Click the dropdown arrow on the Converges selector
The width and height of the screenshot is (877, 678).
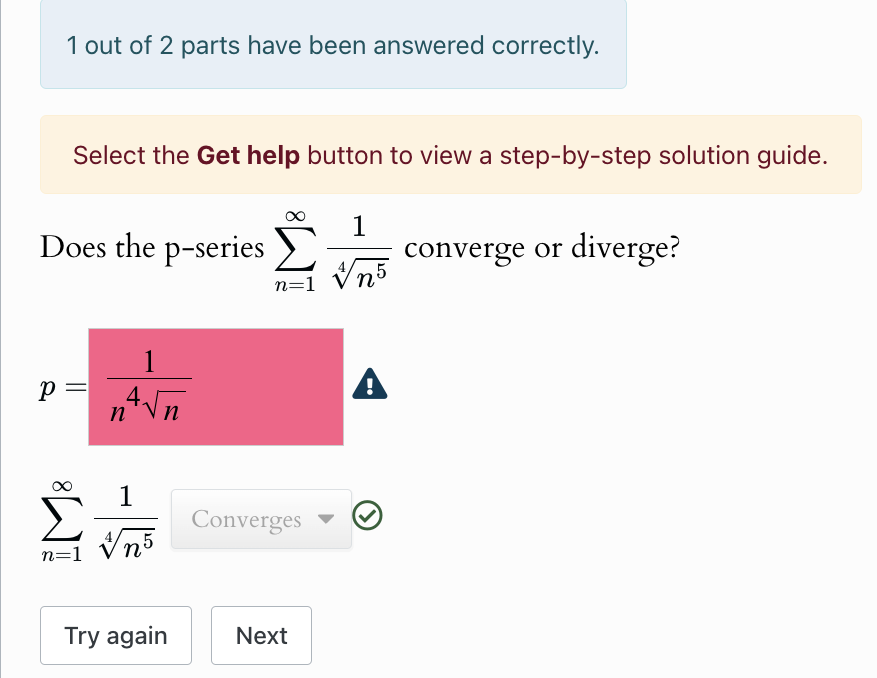327,519
